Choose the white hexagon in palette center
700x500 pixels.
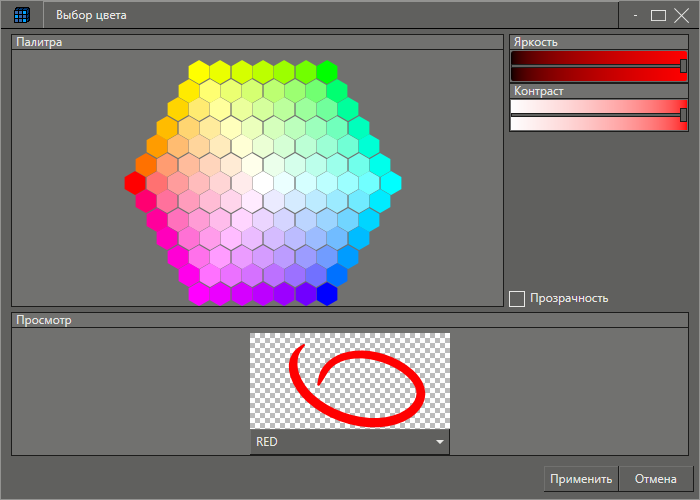coord(263,182)
